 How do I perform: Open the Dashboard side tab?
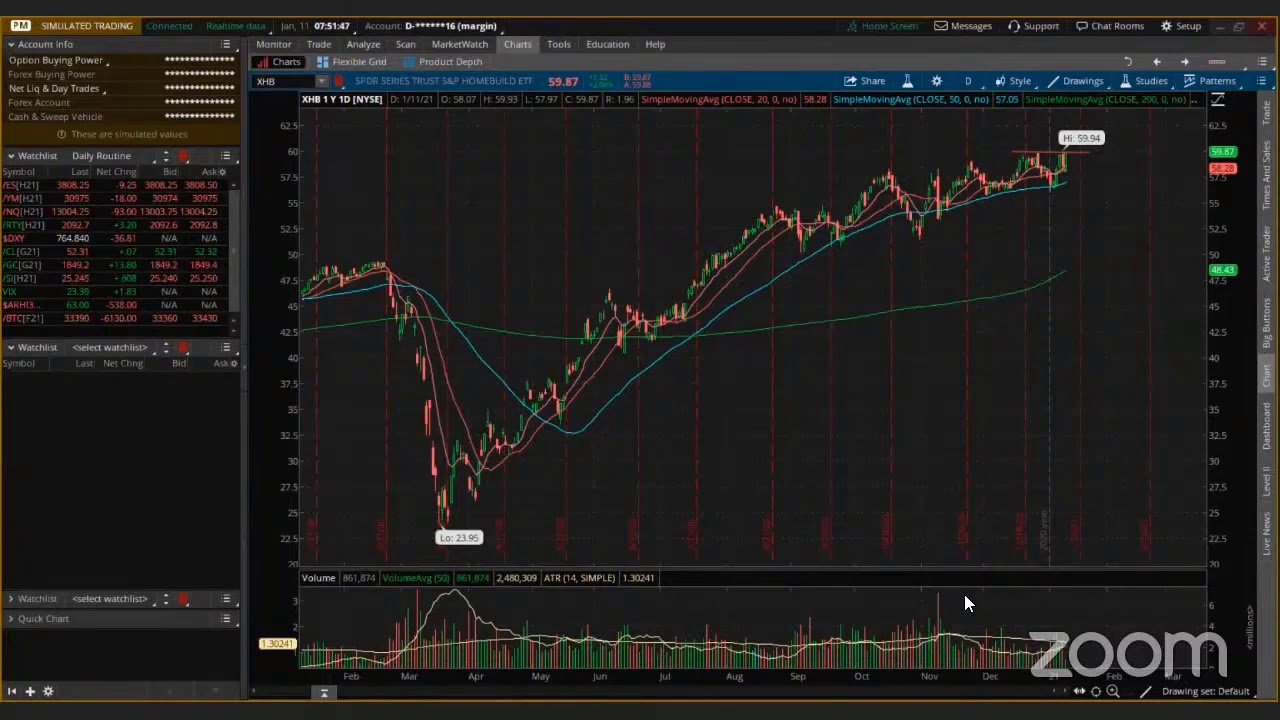point(1266,426)
